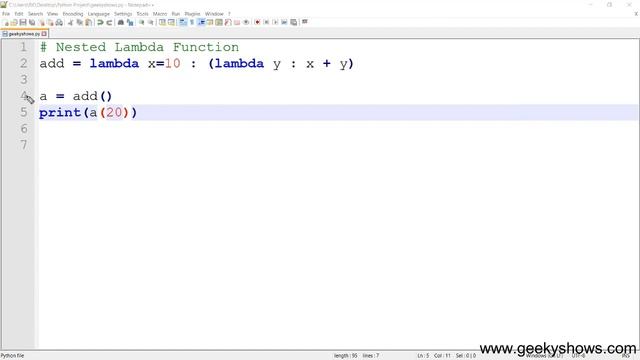This screenshot has width=640, height=360.
Task: Toggle the file monitoring eye icon
Action: pos(246,22)
